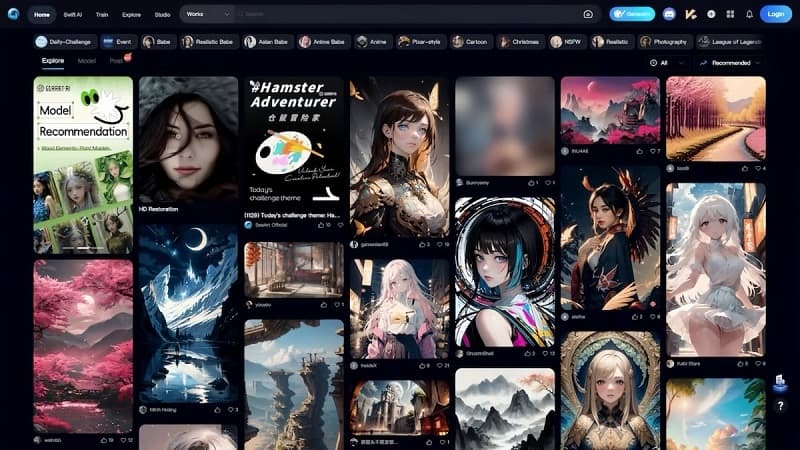800x450 pixels.
Task: Open the apps grid icon
Action: click(730, 14)
